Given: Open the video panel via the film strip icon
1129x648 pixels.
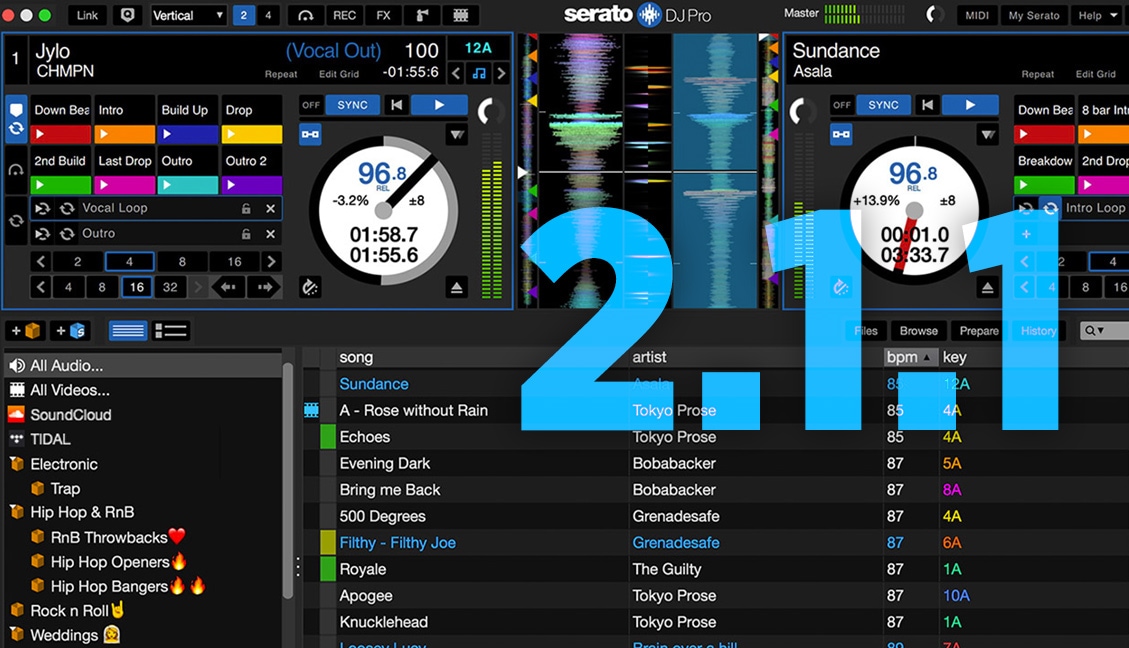Looking at the screenshot, I should pyautogui.click(x=460, y=15).
